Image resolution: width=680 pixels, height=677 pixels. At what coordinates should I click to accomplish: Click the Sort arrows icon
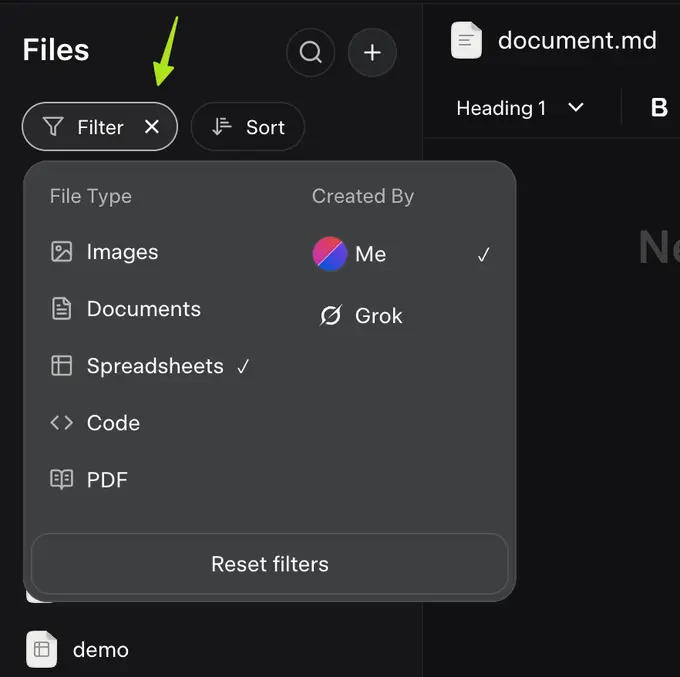(222, 127)
